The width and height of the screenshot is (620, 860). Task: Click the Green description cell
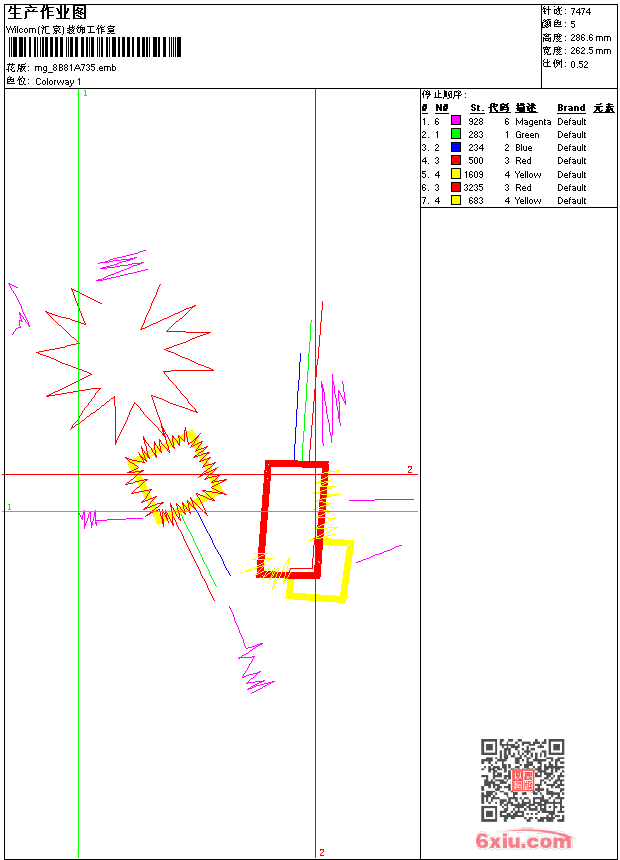click(x=527, y=135)
